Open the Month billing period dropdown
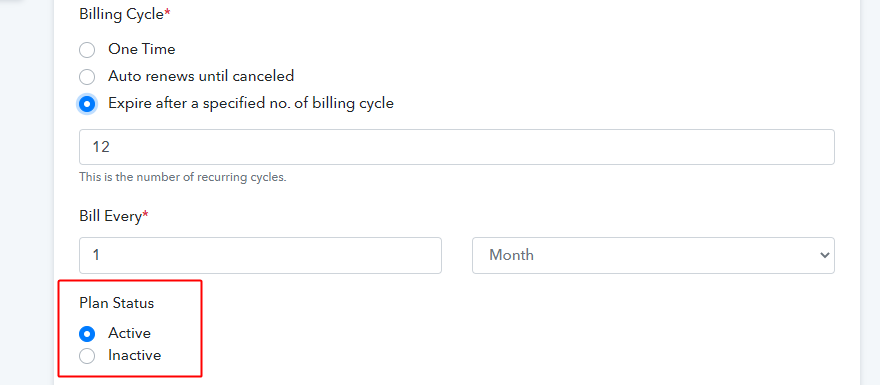The height and width of the screenshot is (385, 880). pos(653,255)
